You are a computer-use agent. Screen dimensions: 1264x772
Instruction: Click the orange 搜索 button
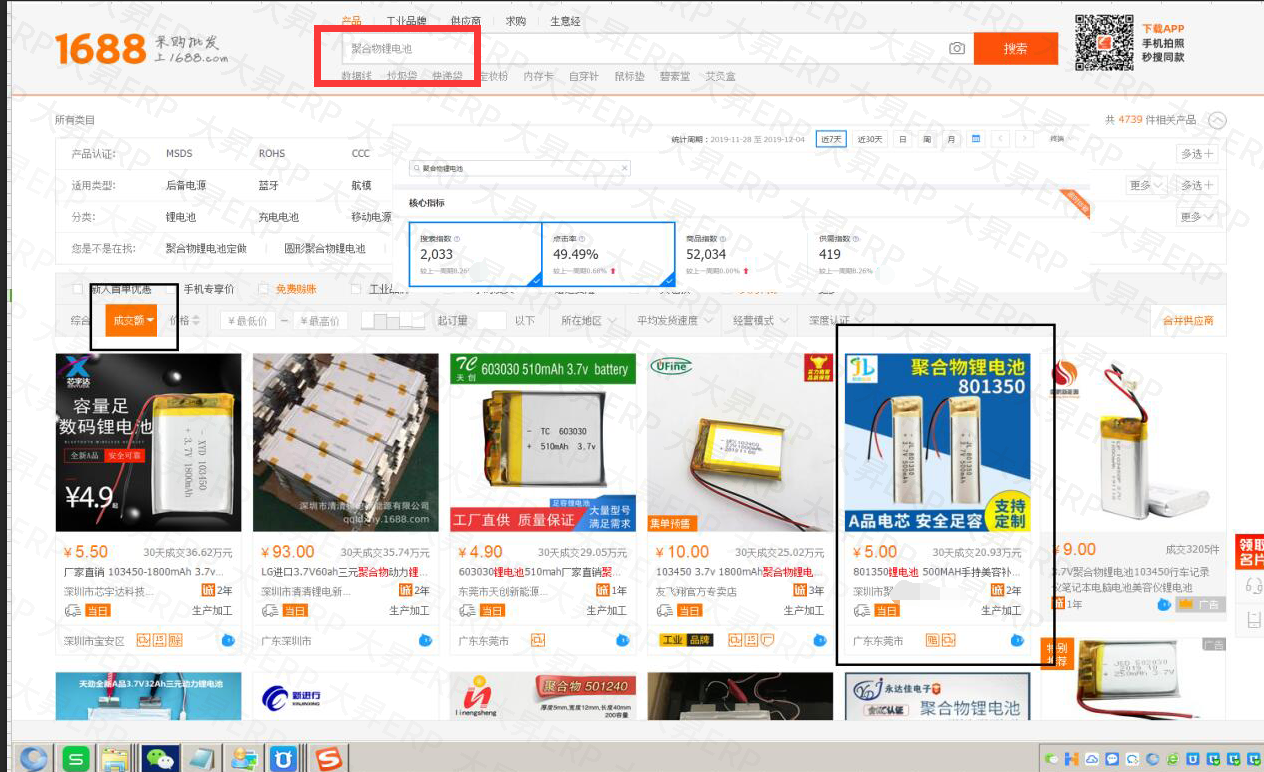pos(1015,48)
